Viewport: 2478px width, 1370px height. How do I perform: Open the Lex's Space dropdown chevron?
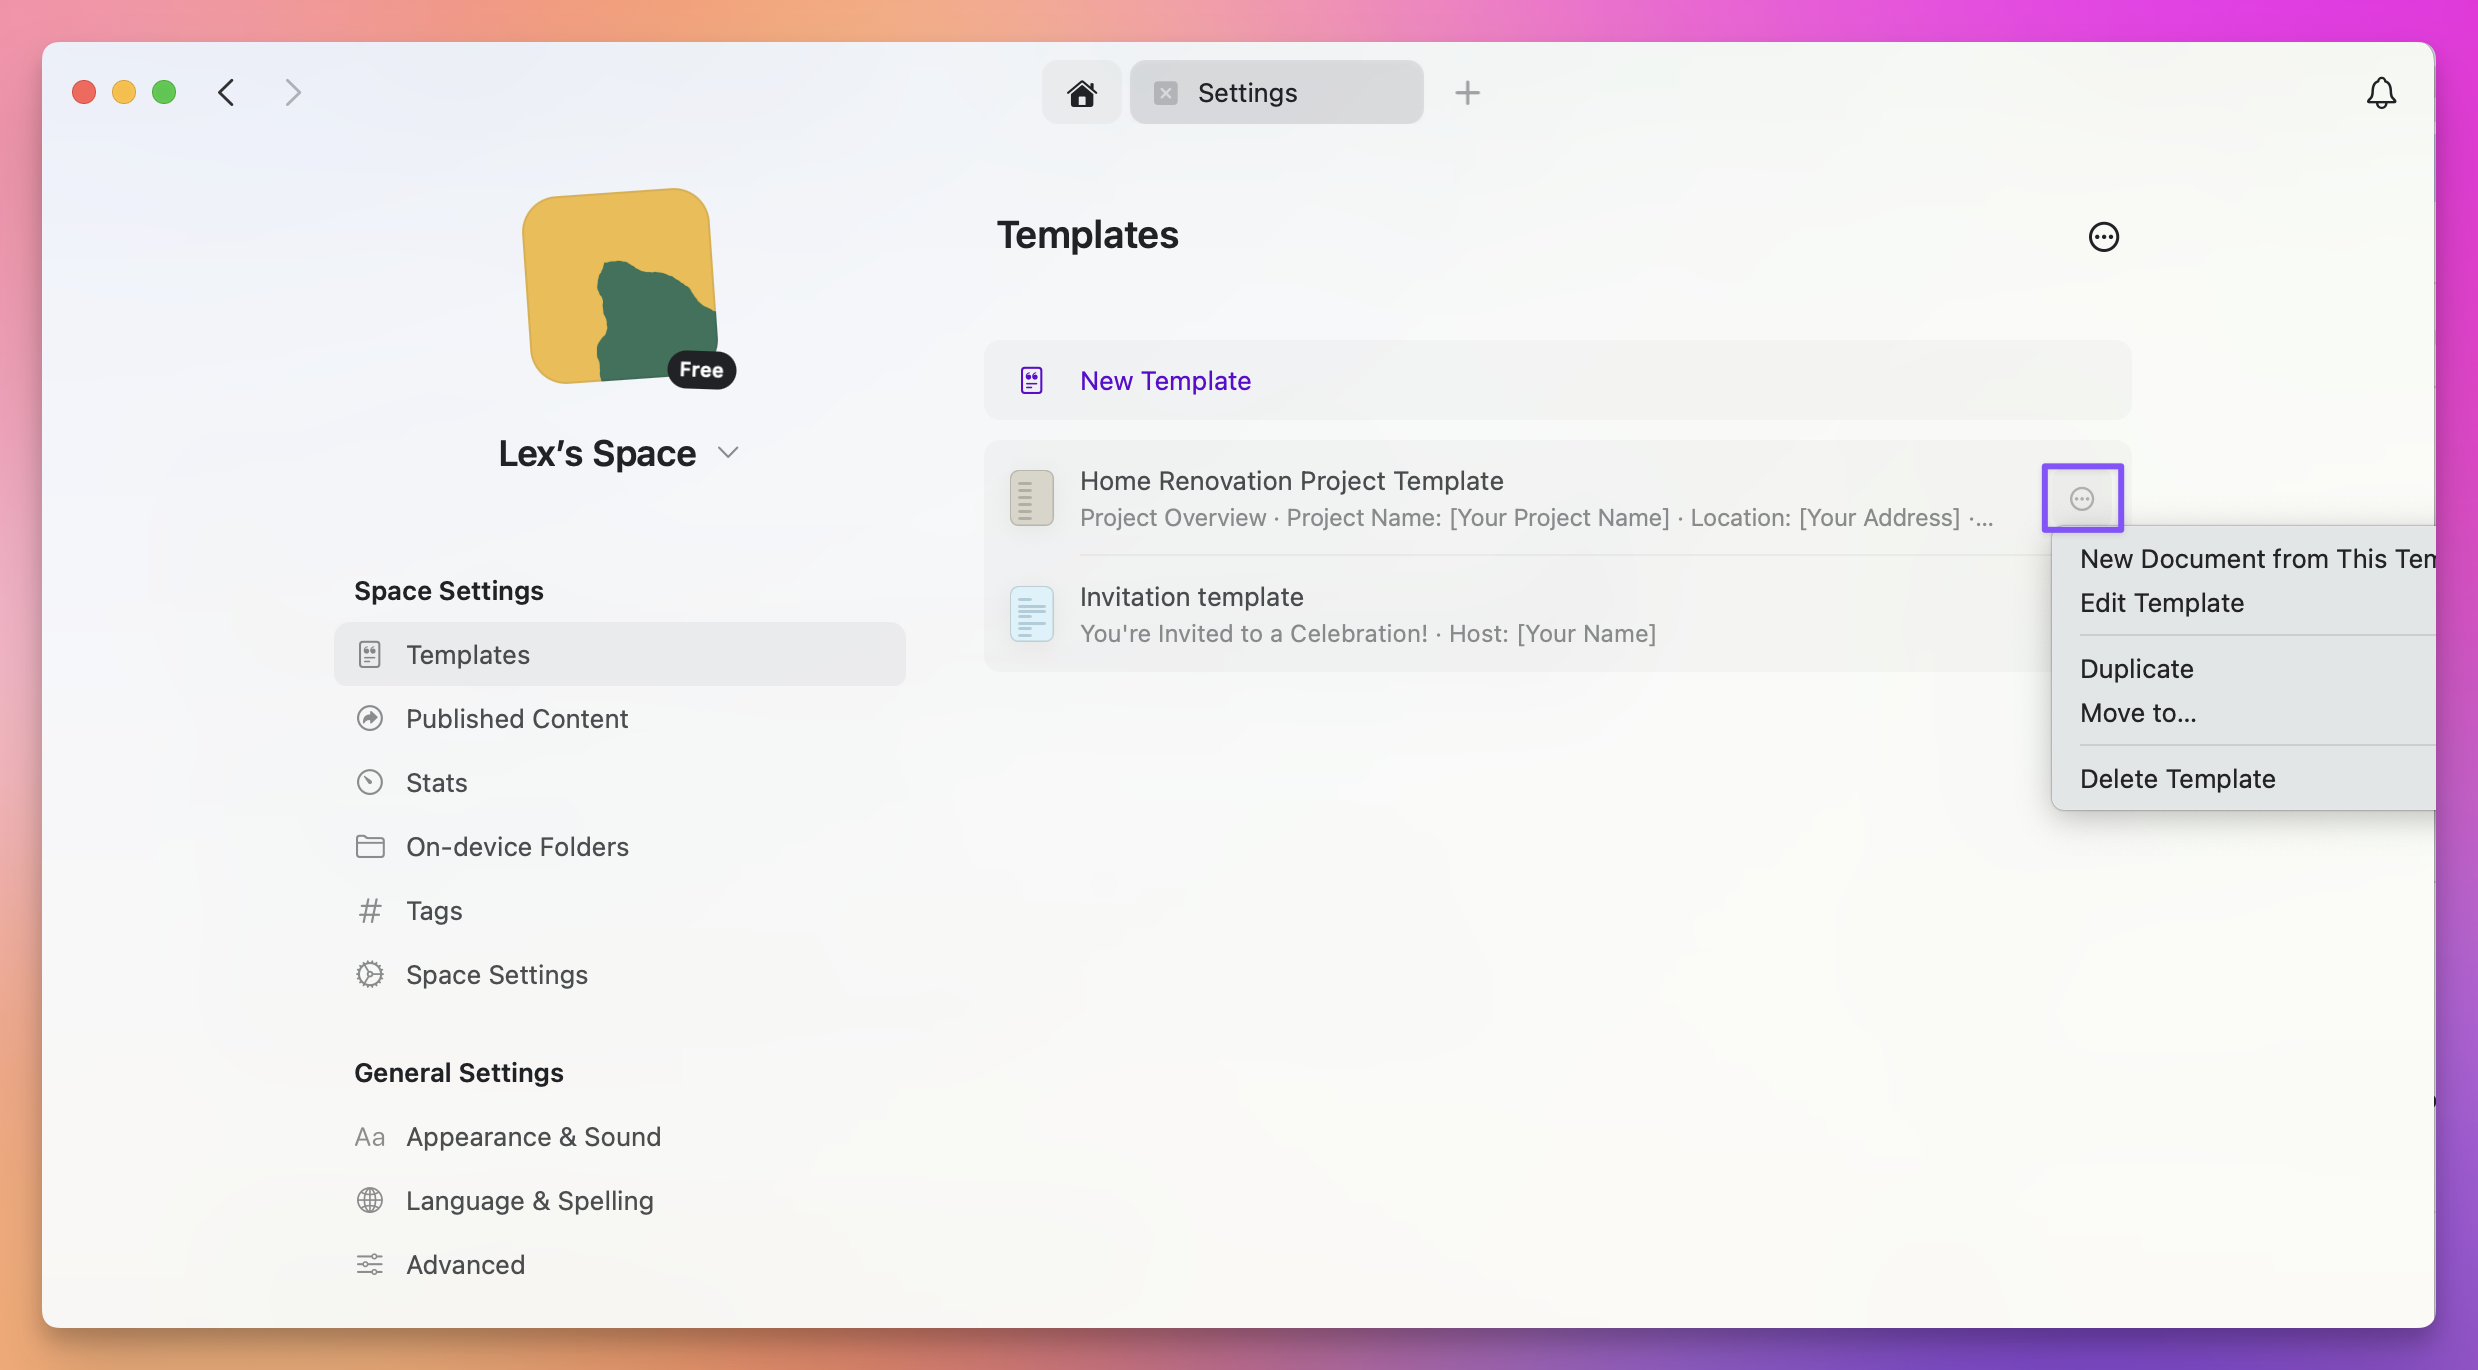pos(728,452)
